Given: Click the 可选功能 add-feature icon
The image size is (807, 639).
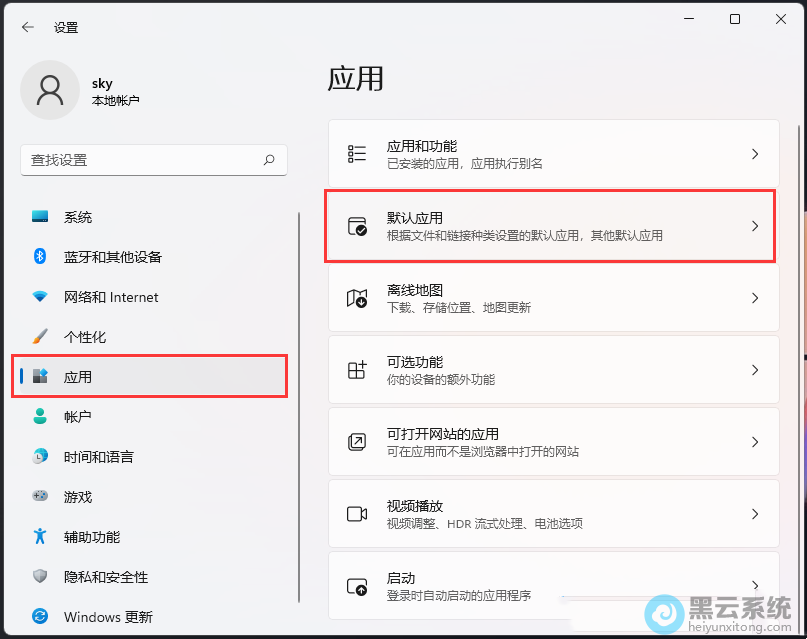Looking at the screenshot, I should 356,369.
